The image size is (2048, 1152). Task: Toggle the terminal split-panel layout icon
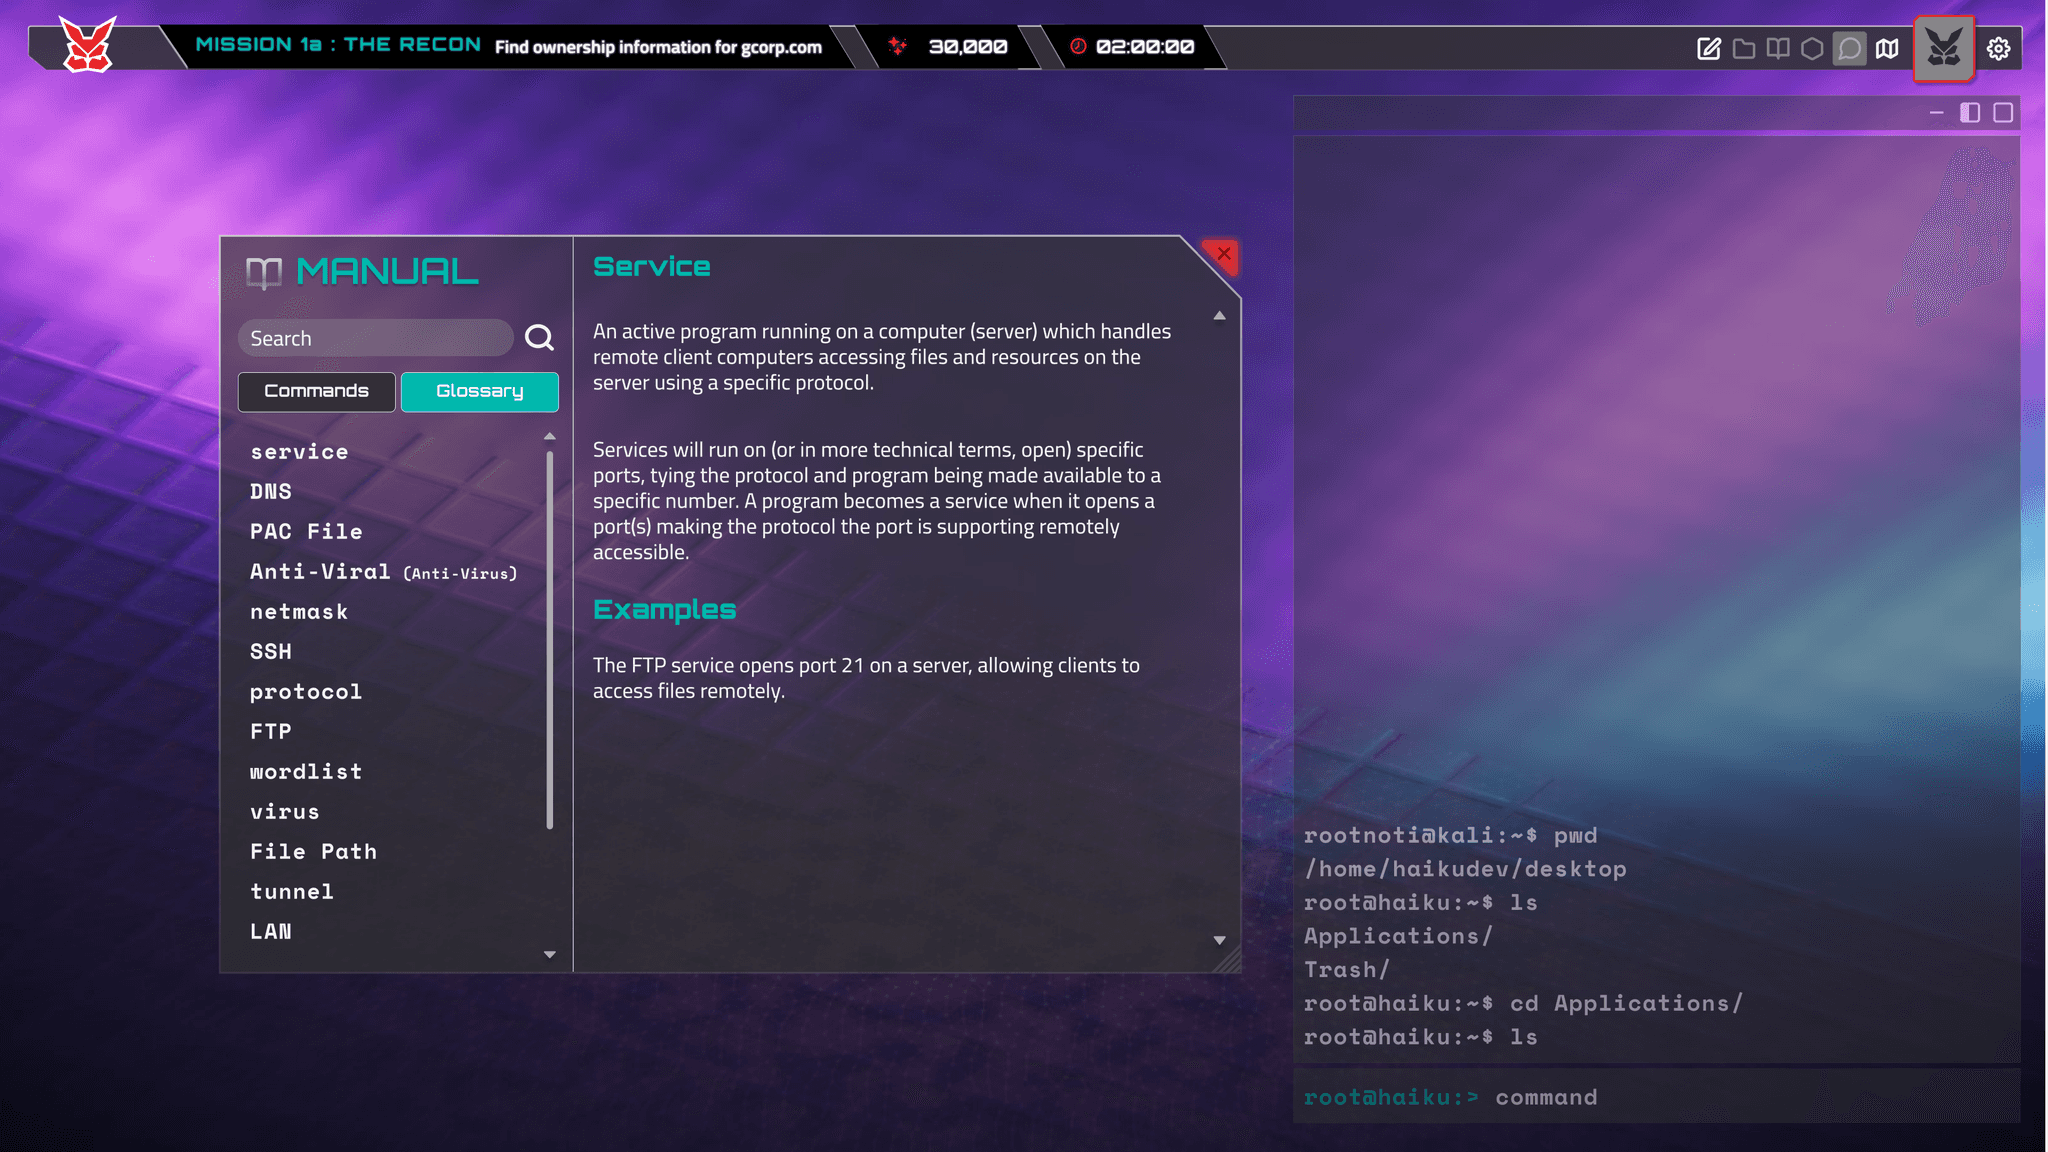point(1970,112)
